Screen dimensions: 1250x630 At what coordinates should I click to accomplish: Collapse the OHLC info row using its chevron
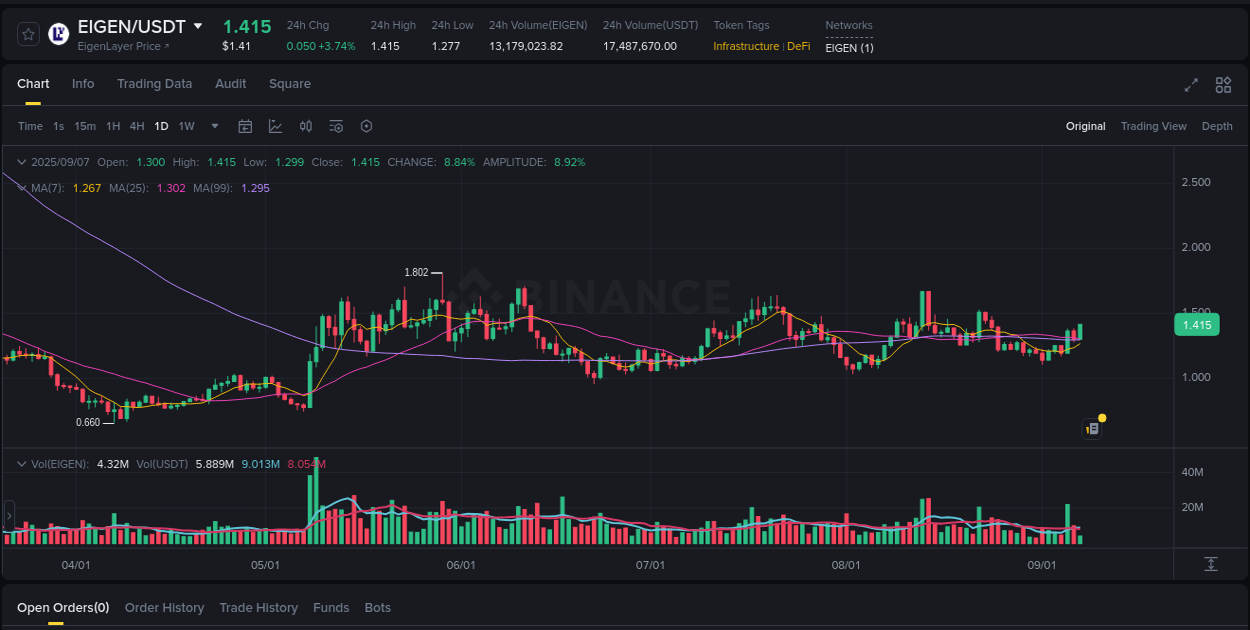[21, 161]
